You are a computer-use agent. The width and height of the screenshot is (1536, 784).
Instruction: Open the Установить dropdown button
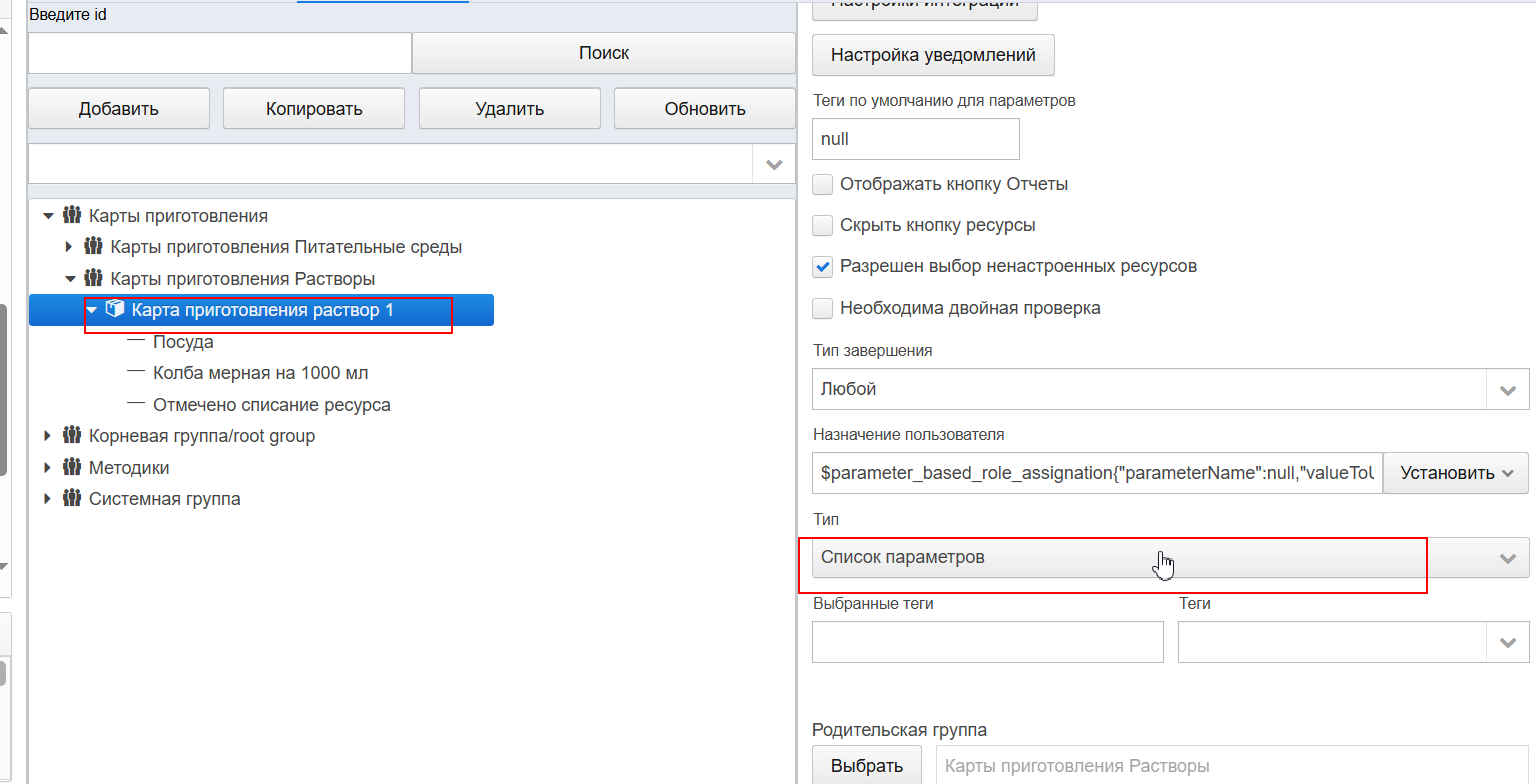1456,473
